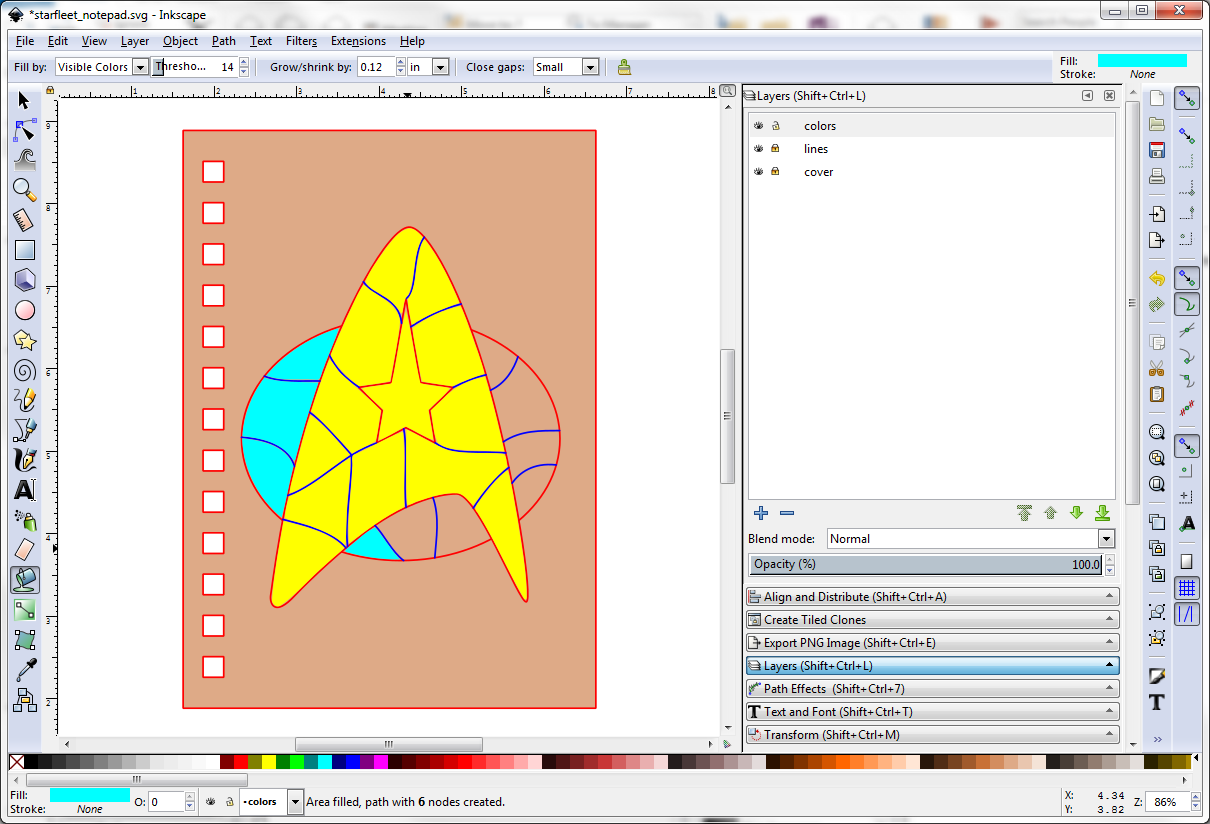Image resolution: width=1210 pixels, height=824 pixels.
Task: Select the Measure ruler tool
Action: tap(24, 219)
